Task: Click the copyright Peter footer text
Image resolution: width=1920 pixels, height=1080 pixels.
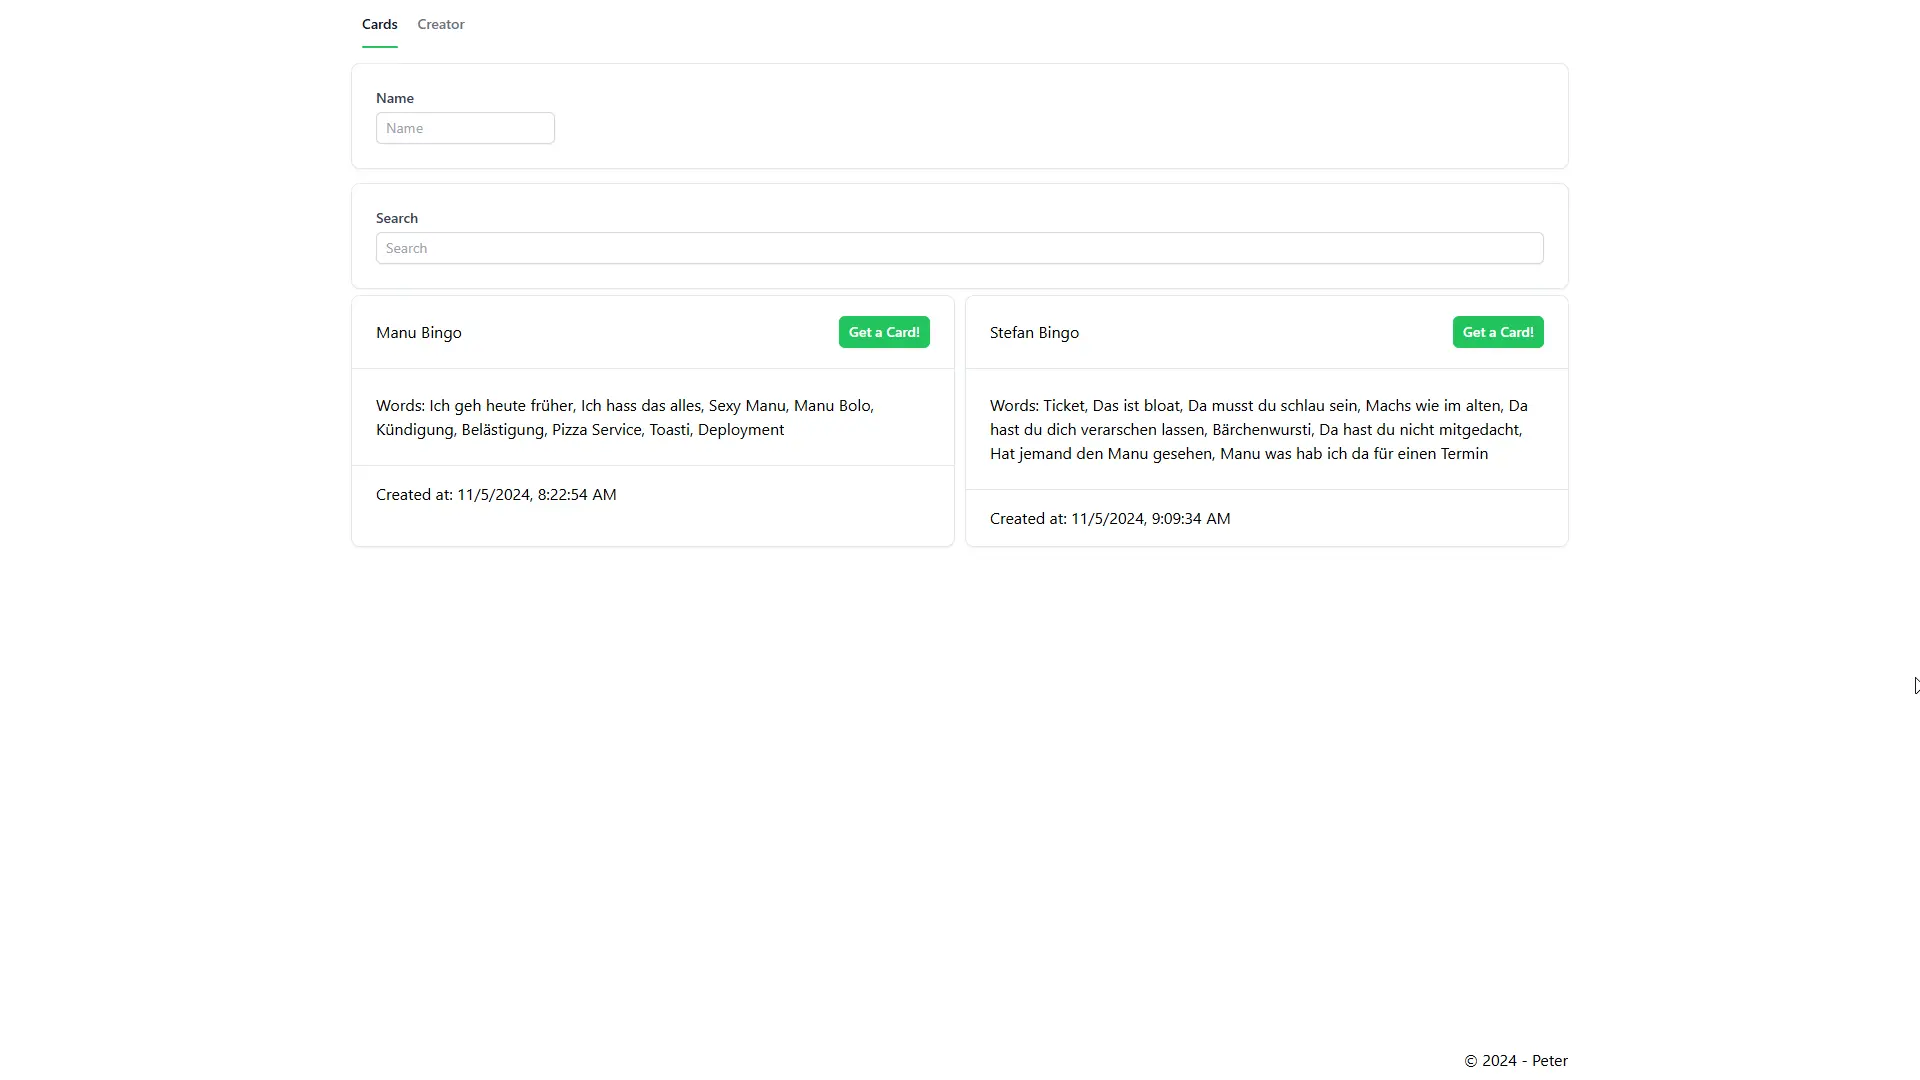Action: [1515, 1061]
